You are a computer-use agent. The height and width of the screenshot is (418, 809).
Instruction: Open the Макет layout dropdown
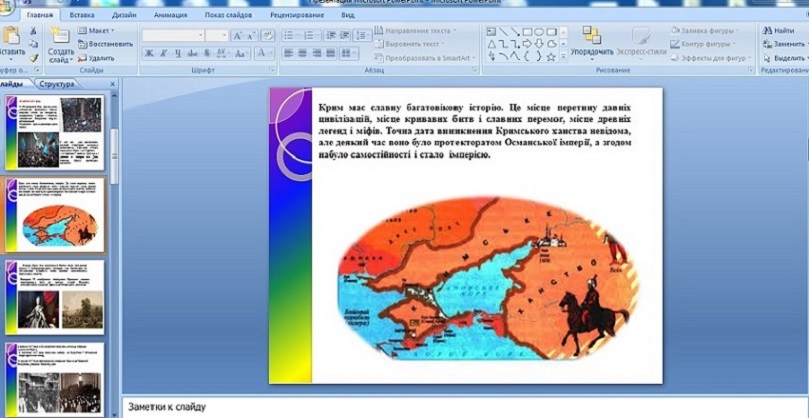(96, 30)
